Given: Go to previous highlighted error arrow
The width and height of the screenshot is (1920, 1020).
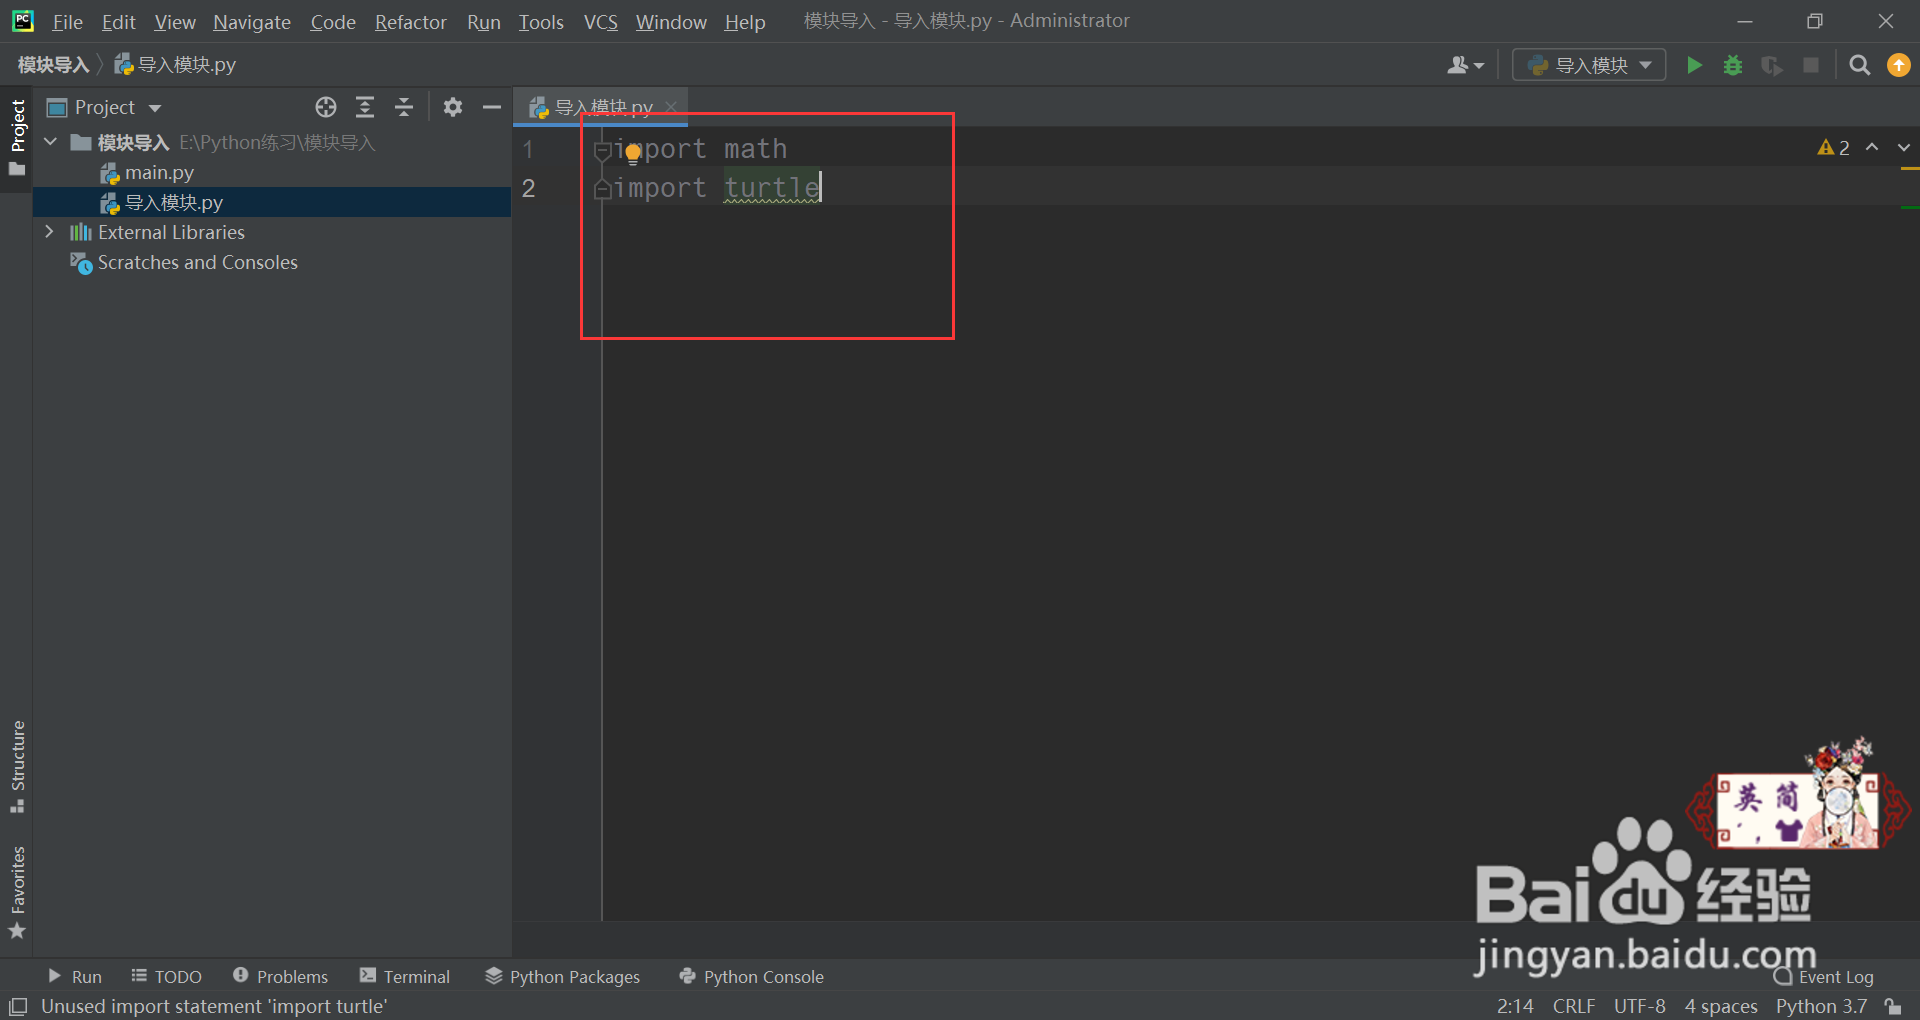Looking at the screenshot, I should pyautogui.click(x=1872, y=147).
